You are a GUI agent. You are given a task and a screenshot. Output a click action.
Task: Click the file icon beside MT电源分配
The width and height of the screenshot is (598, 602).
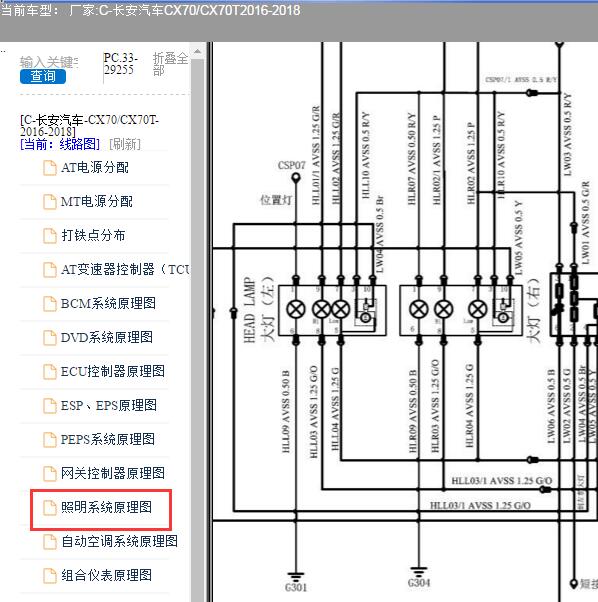tap(50, 202)
